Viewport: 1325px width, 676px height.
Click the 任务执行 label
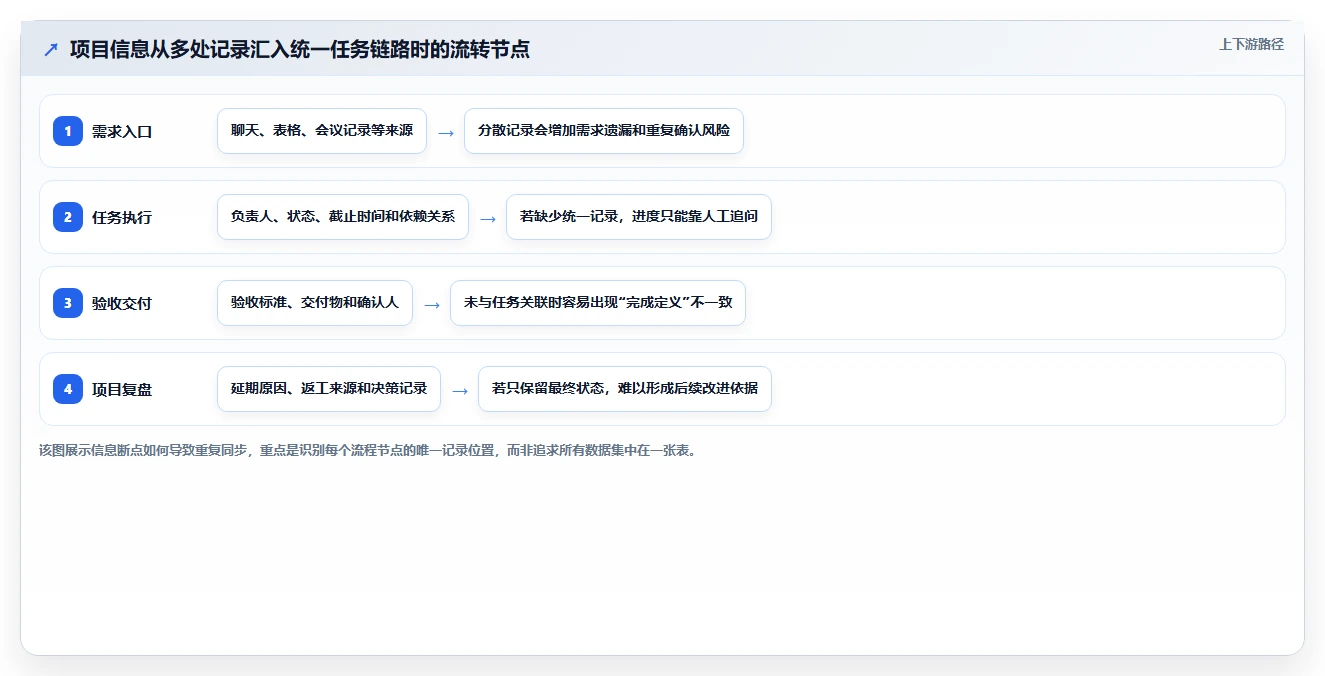point(122,217)
